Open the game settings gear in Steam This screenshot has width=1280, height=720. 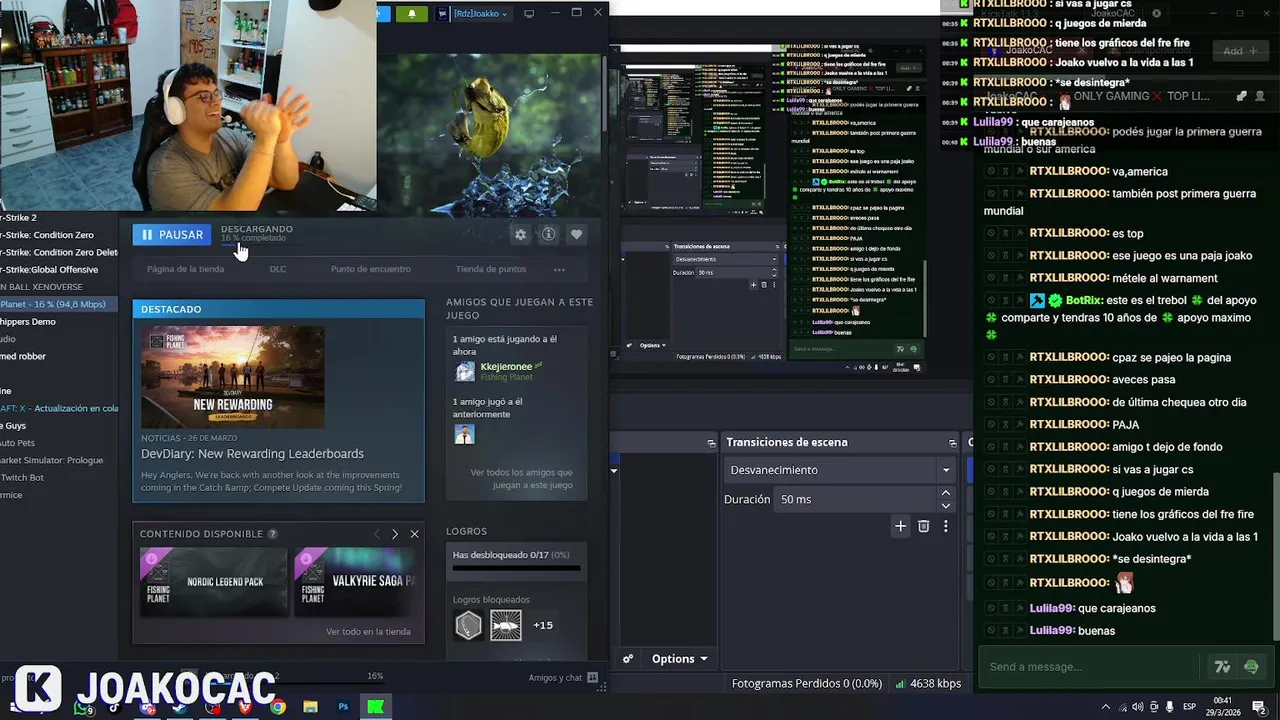coord(520,234)
